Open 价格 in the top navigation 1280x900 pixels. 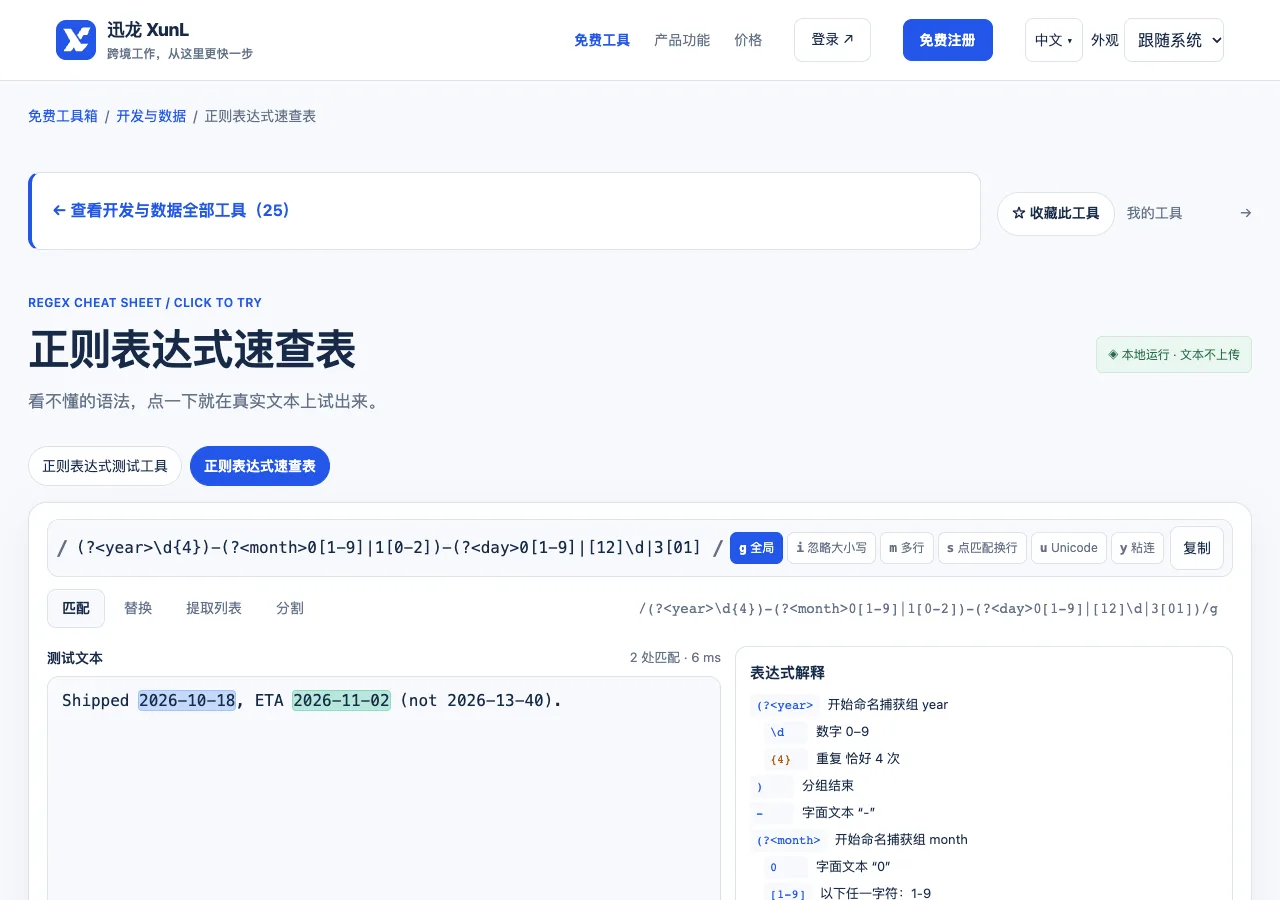[748, 40]
